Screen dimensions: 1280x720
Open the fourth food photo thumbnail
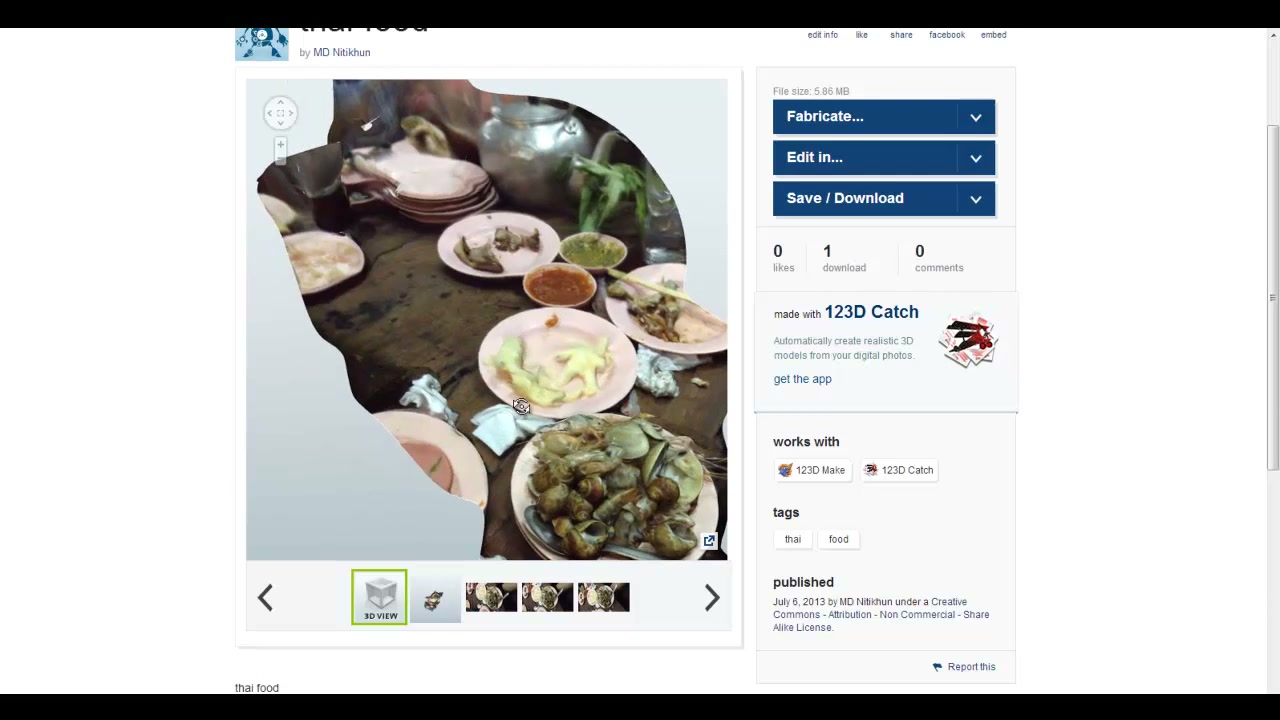click(547, 598)
